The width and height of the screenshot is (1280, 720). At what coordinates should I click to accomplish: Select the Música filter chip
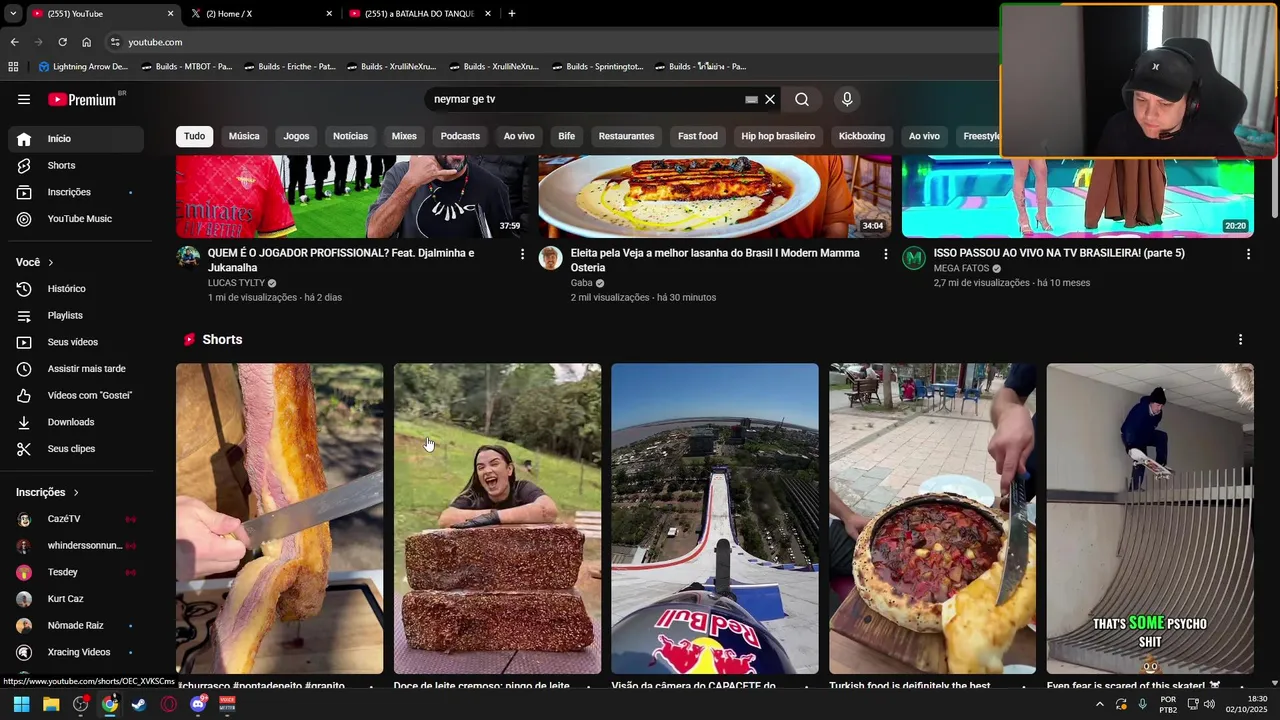click(x=244, y=136)
